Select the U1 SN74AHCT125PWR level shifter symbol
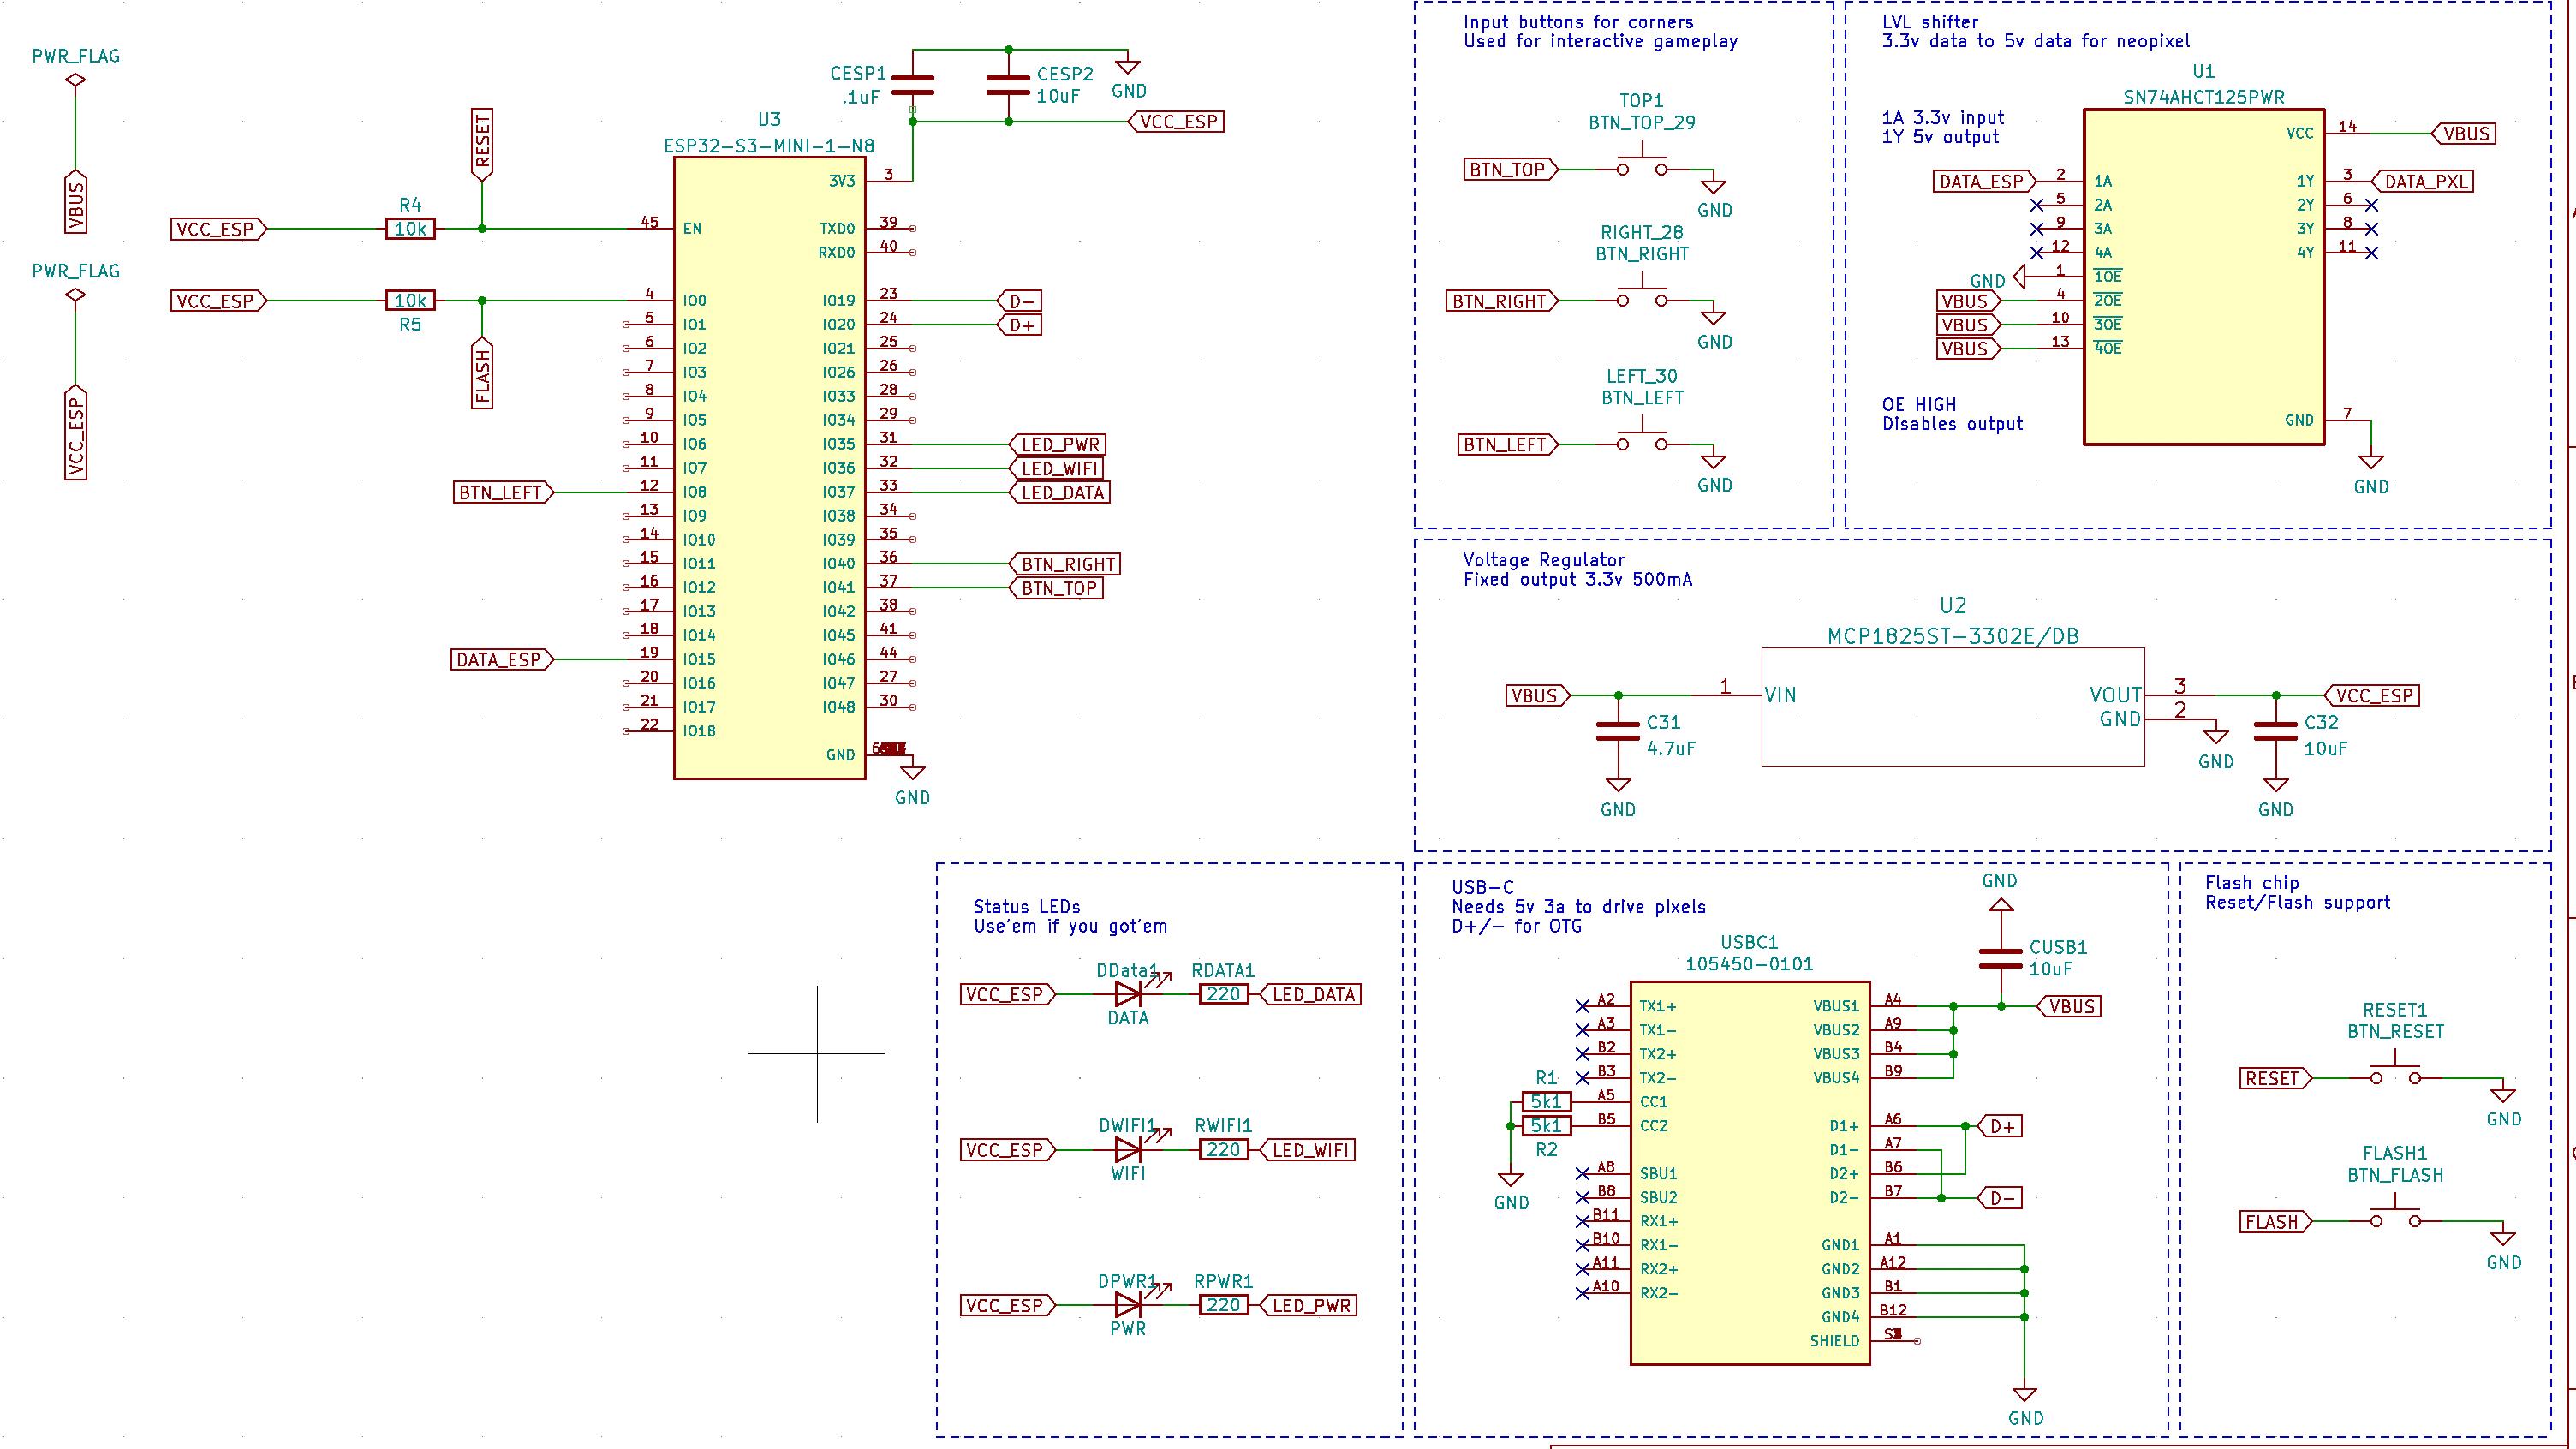Viewport: 2576px width, 1449px height. pyautogui.click(x=2203, y=276)
